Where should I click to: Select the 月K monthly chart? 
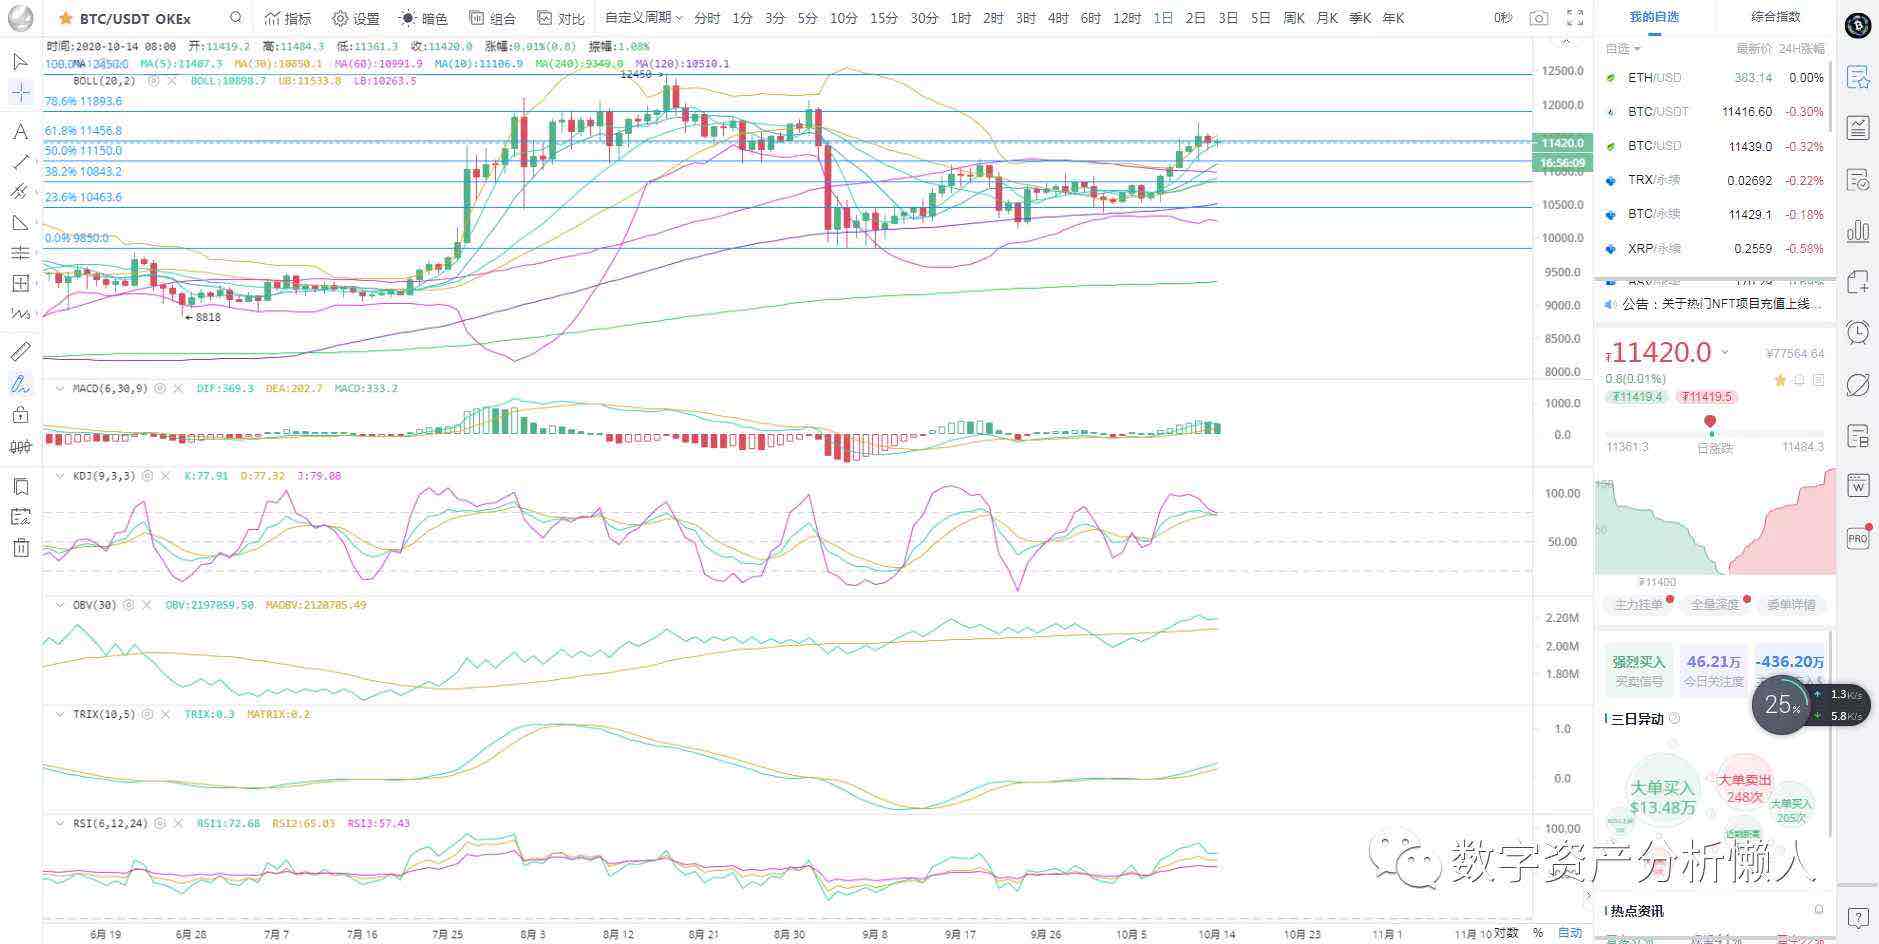tap(1327, 18)
